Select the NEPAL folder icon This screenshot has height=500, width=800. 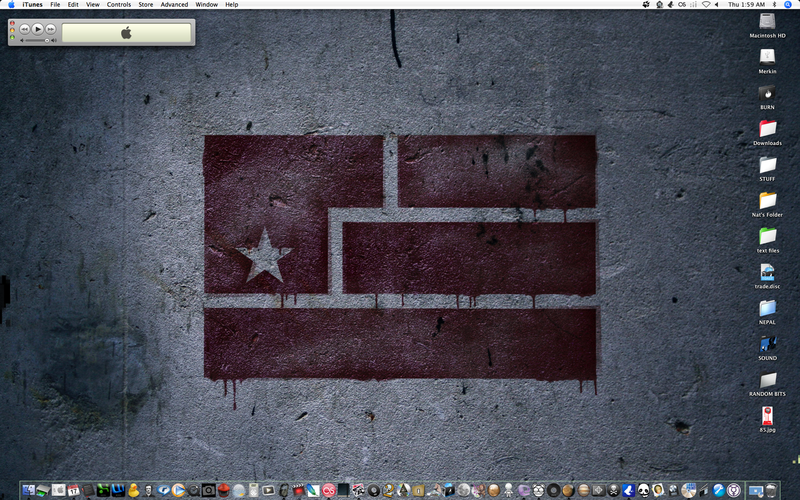coord(767,308)
